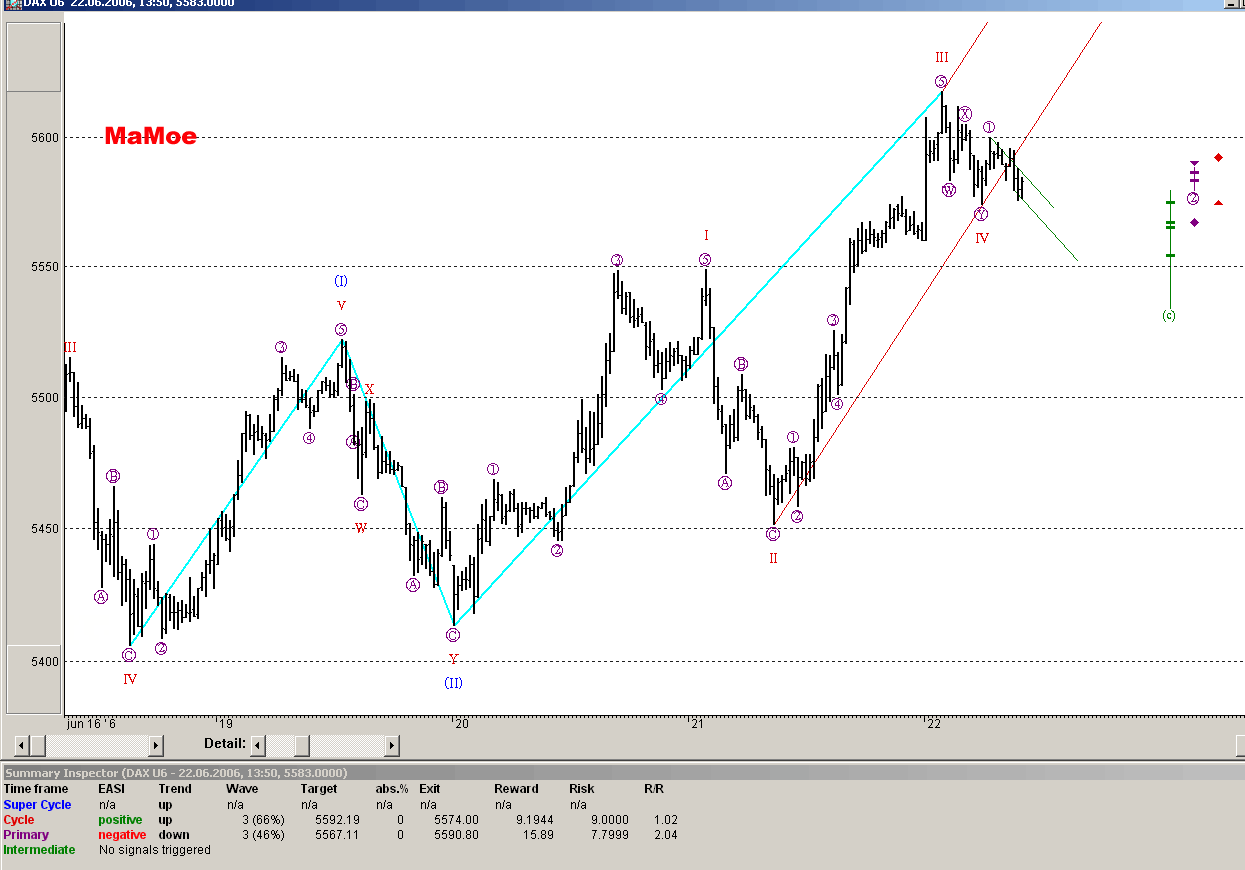The width and height of the screenshot is (1245, 870).
Task: Click the 19 date label on time axis
Action: click(x=226, y=723)
